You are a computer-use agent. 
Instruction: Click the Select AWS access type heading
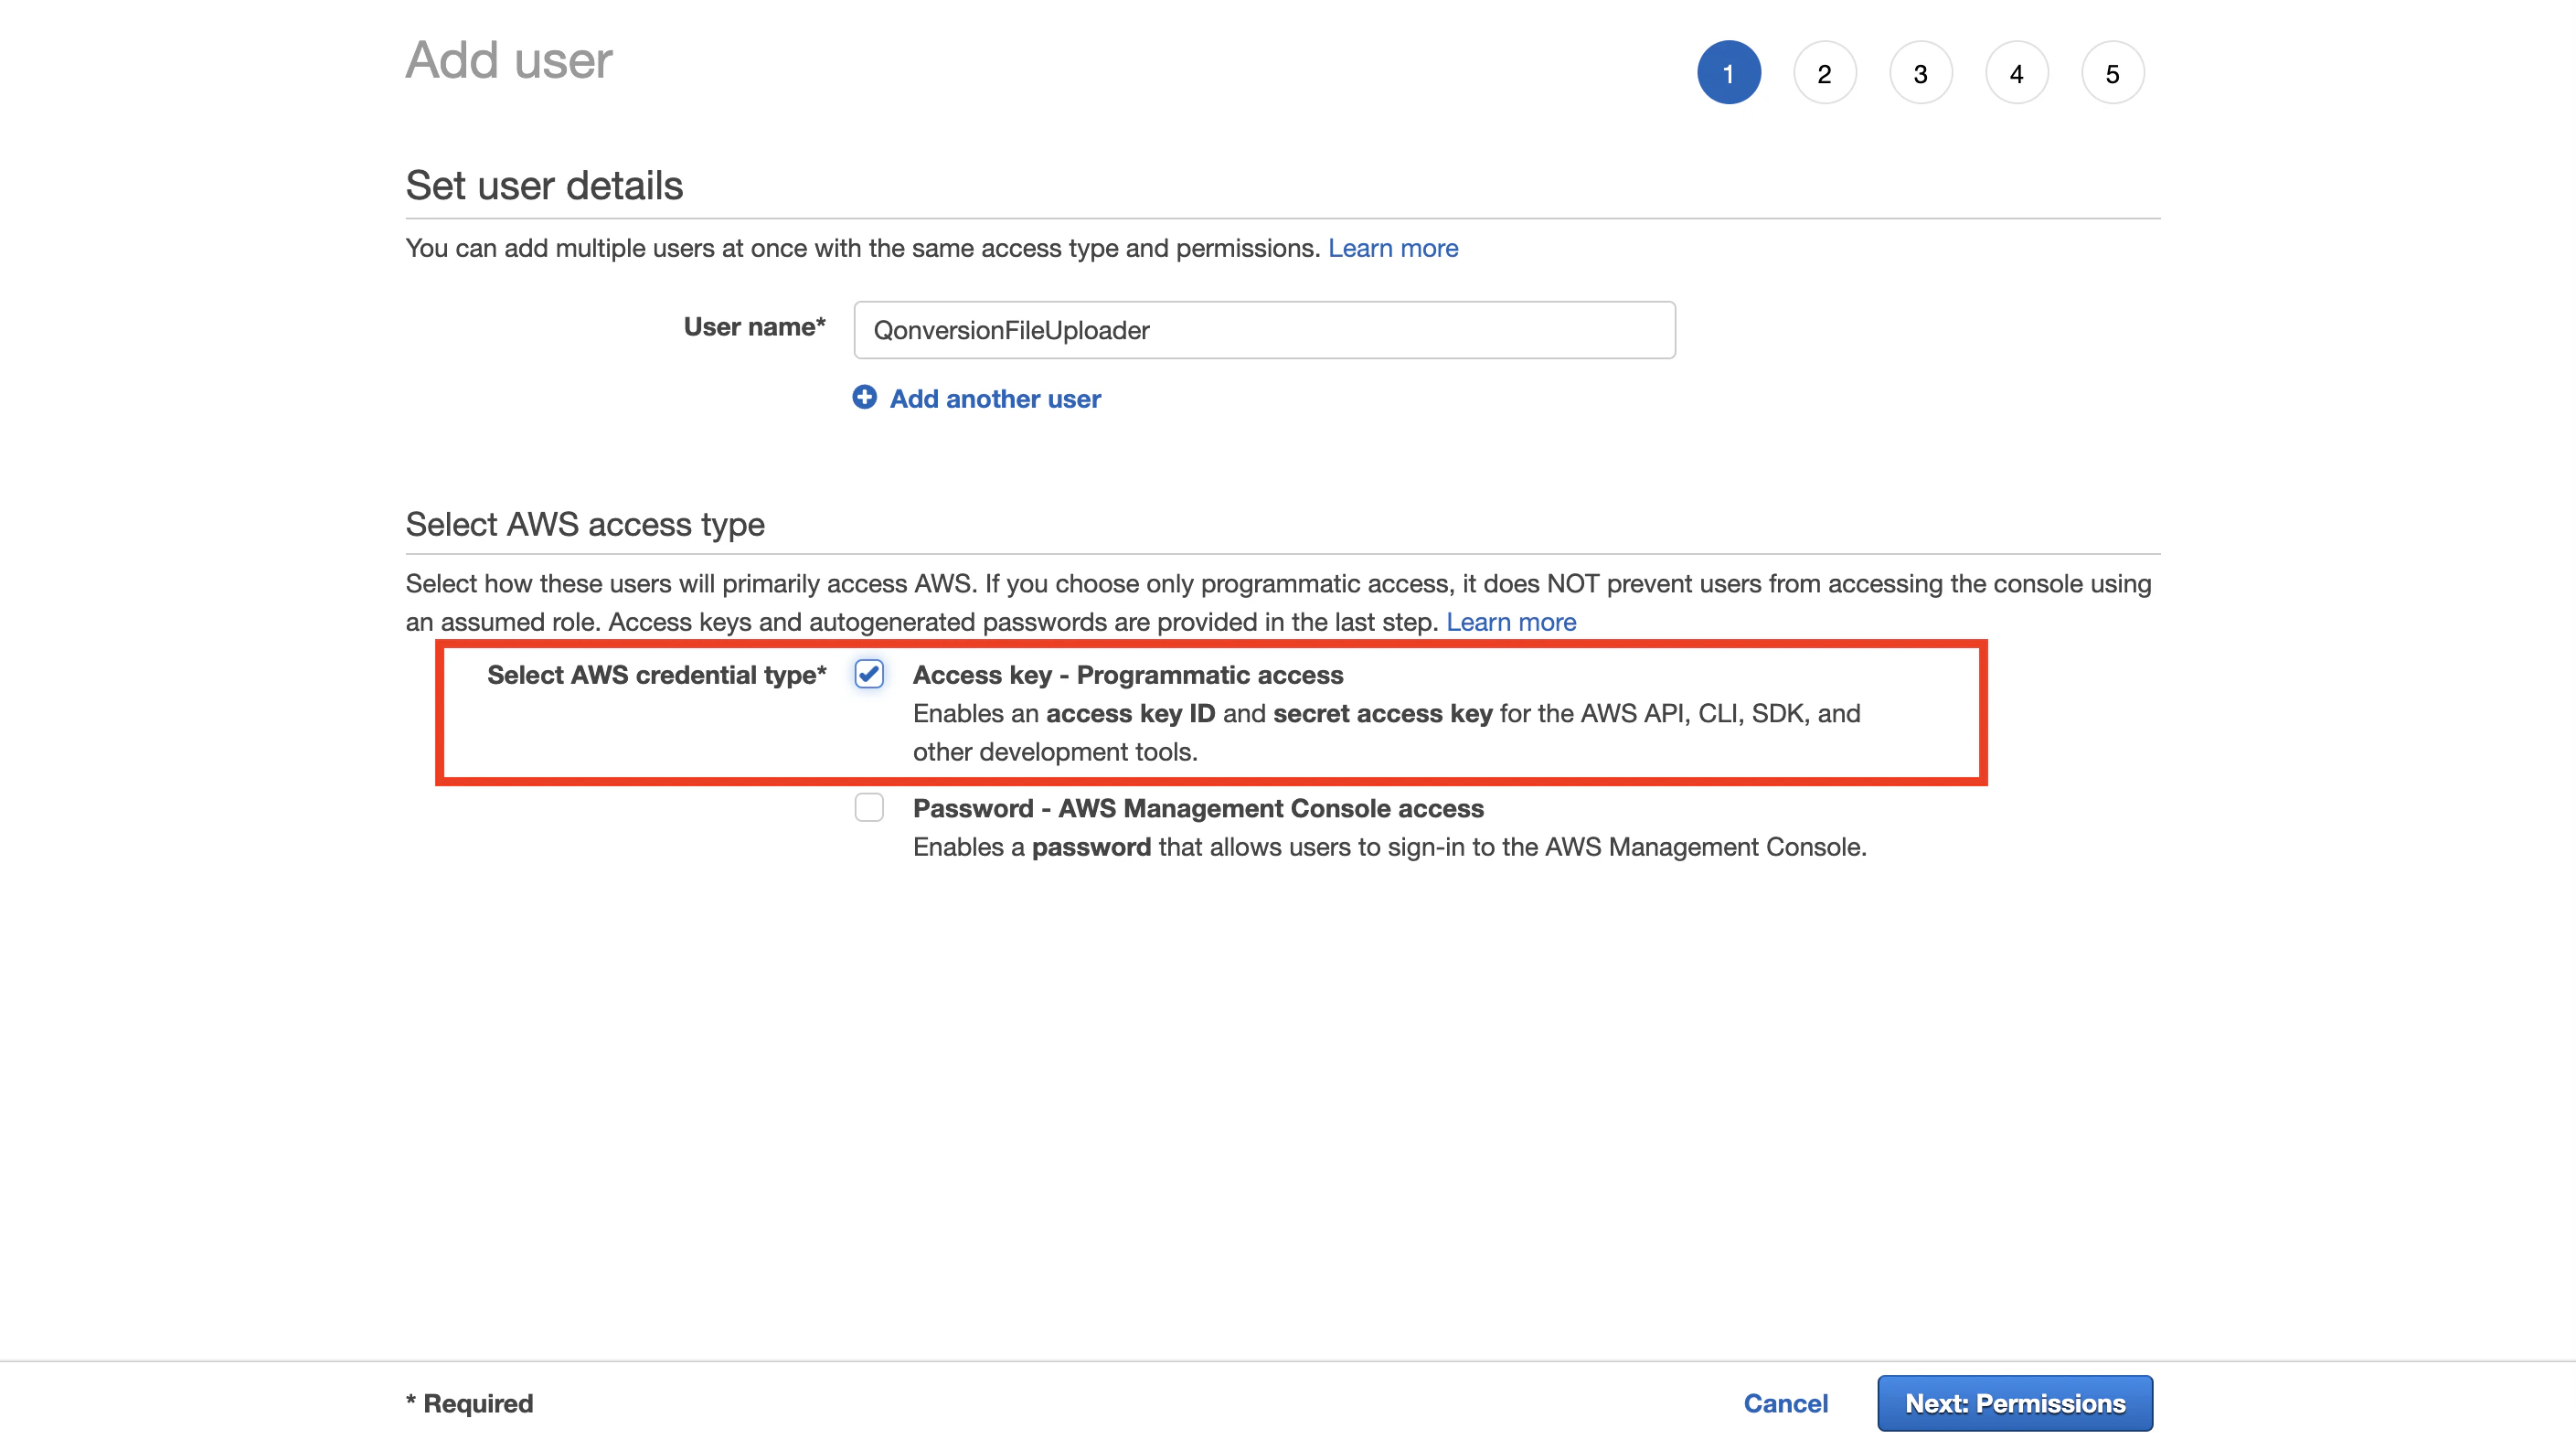coord(585,524)
